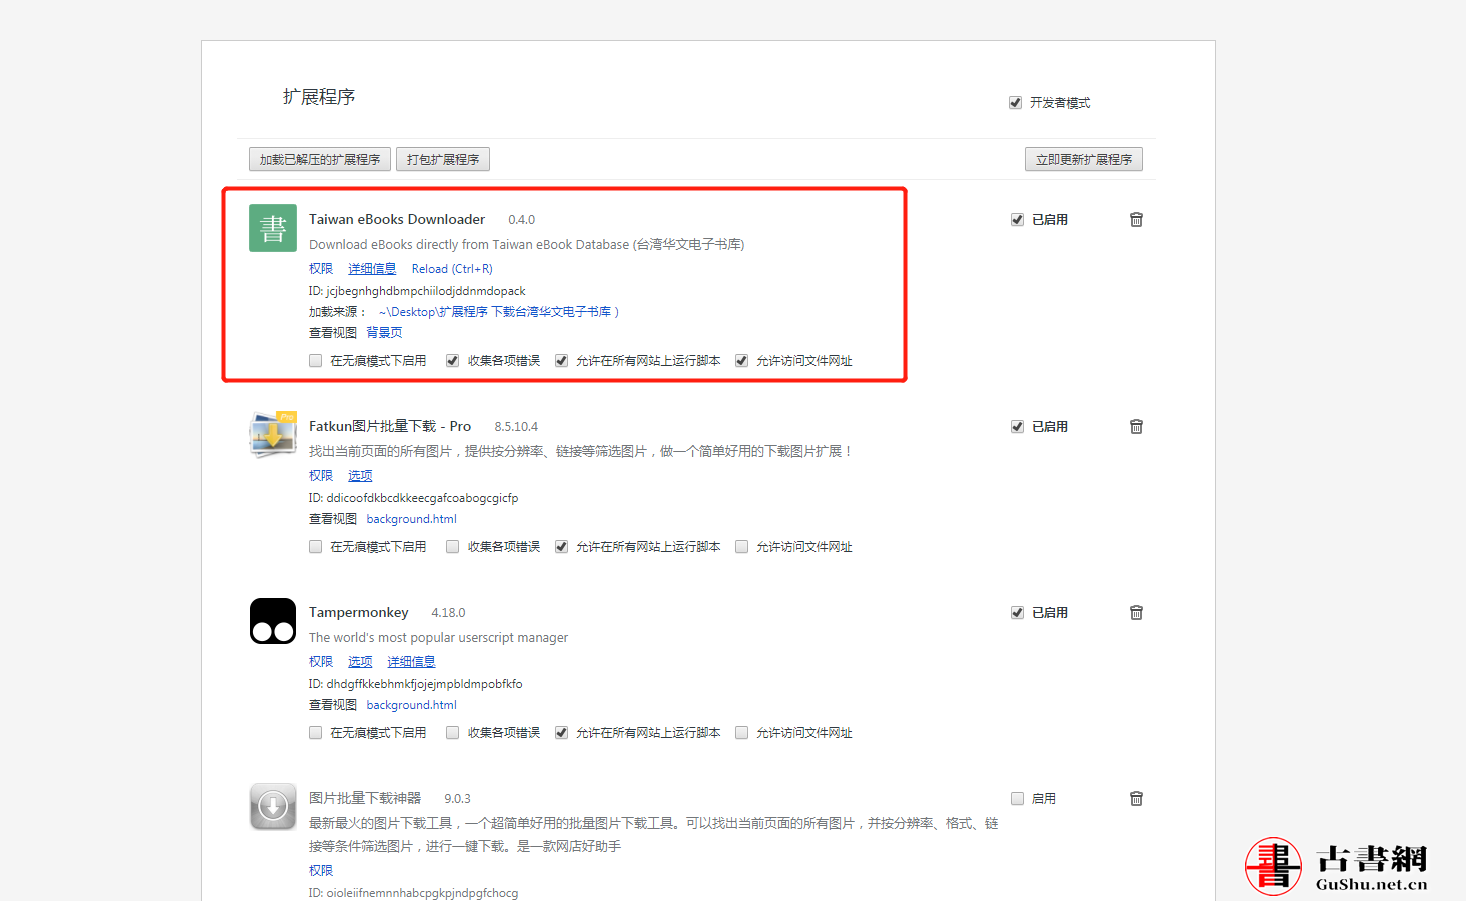Screen dimensions: 1466x901
Task: Check 允许访问文件网址 for Tampermonkey
Action: pos(741,733)
